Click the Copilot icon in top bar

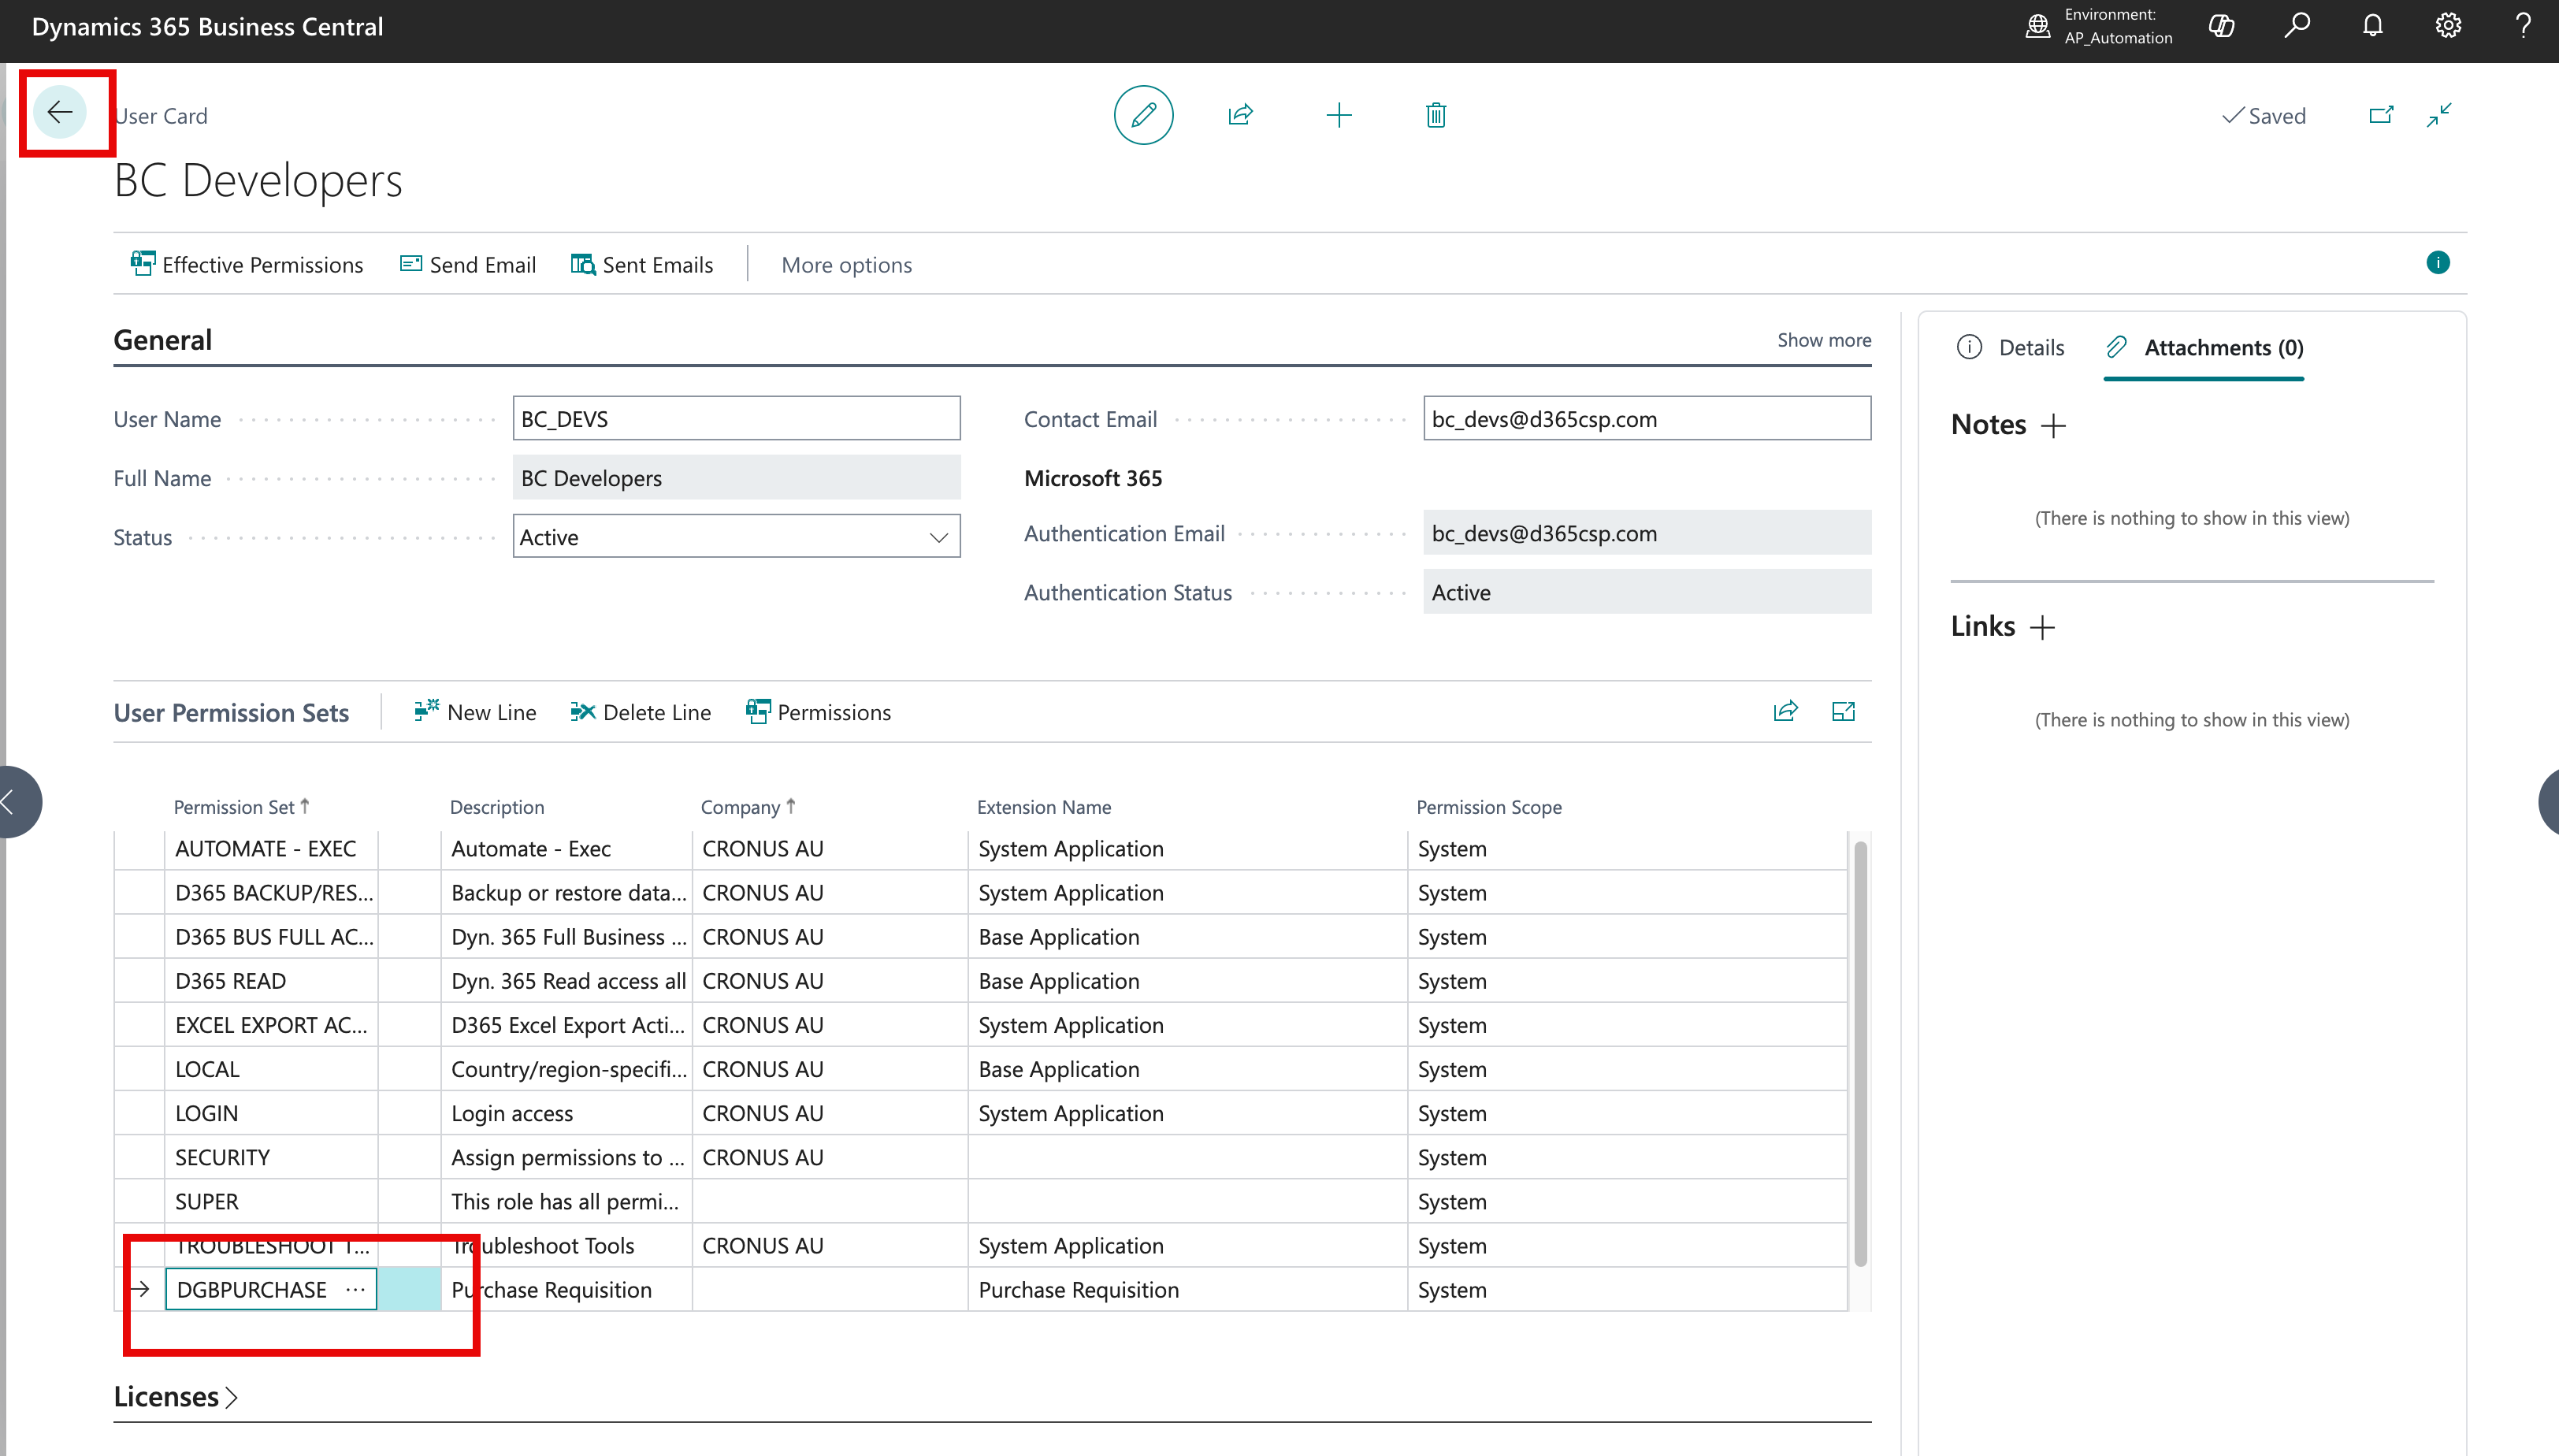click(2221, 26)
